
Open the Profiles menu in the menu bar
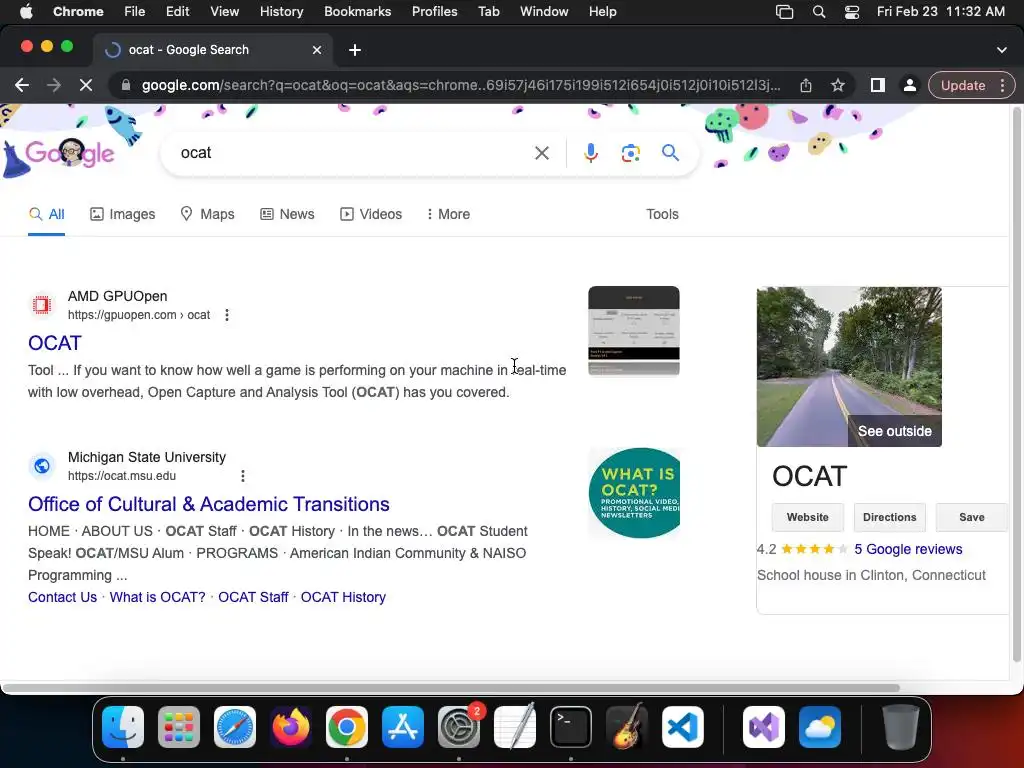click(434, 12)
